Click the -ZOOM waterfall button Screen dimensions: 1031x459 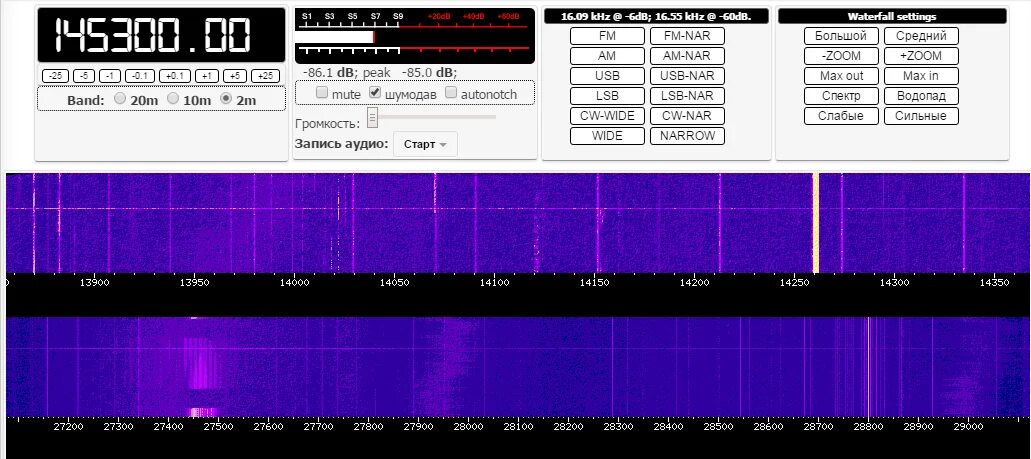coord(841,56)
